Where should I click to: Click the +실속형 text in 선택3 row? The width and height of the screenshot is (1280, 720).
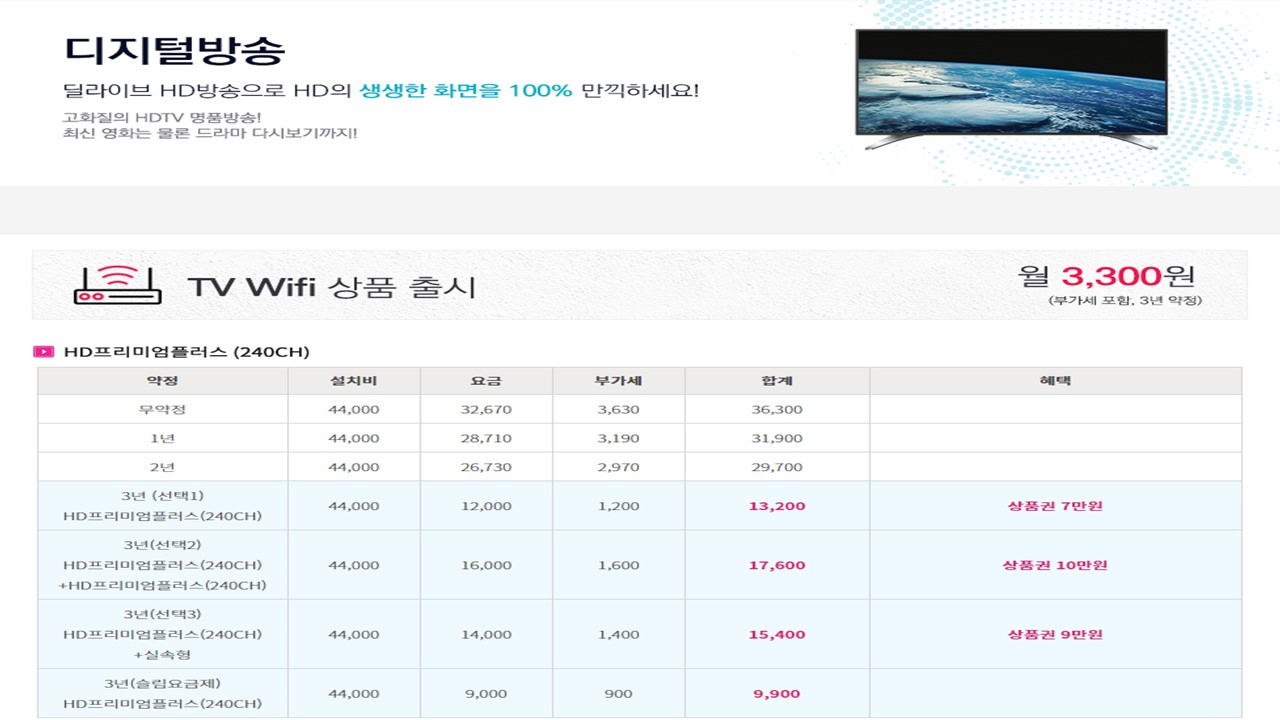162,654
